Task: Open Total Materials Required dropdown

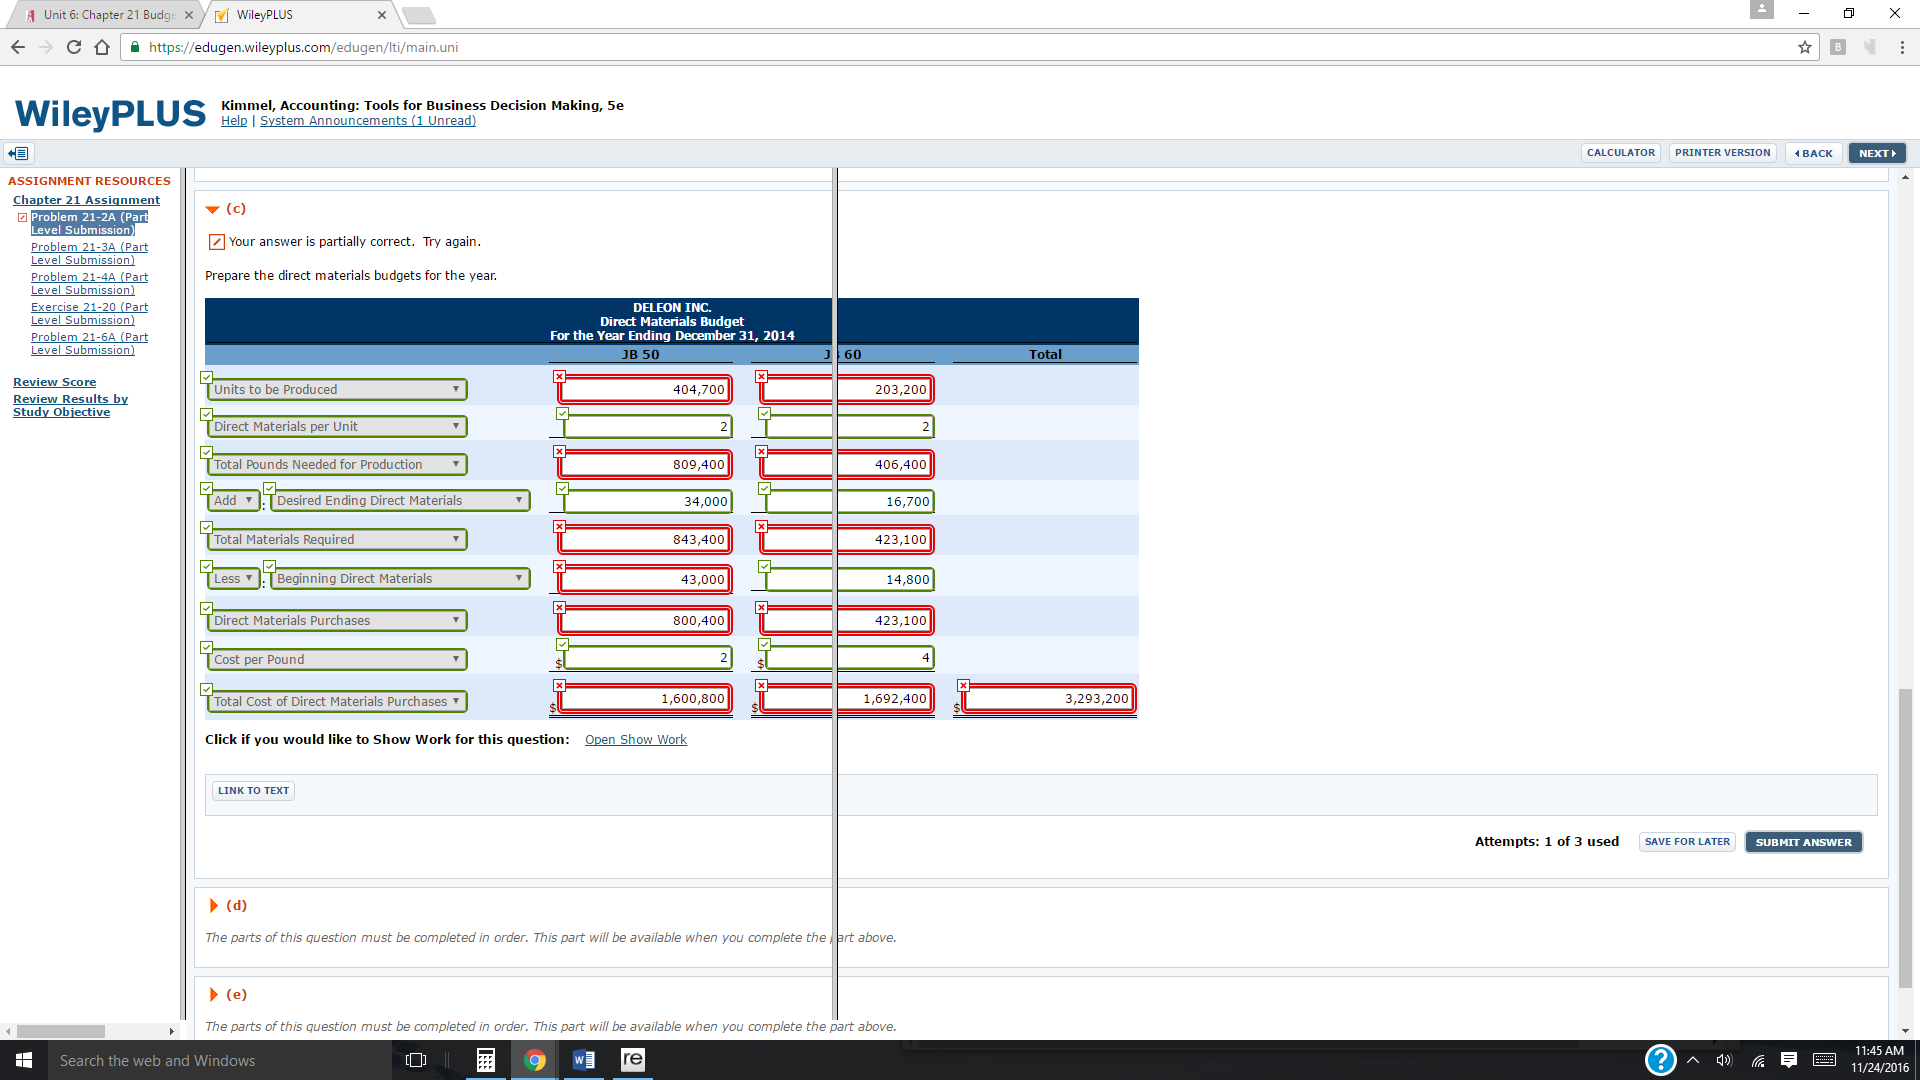Action: point(337,540)
